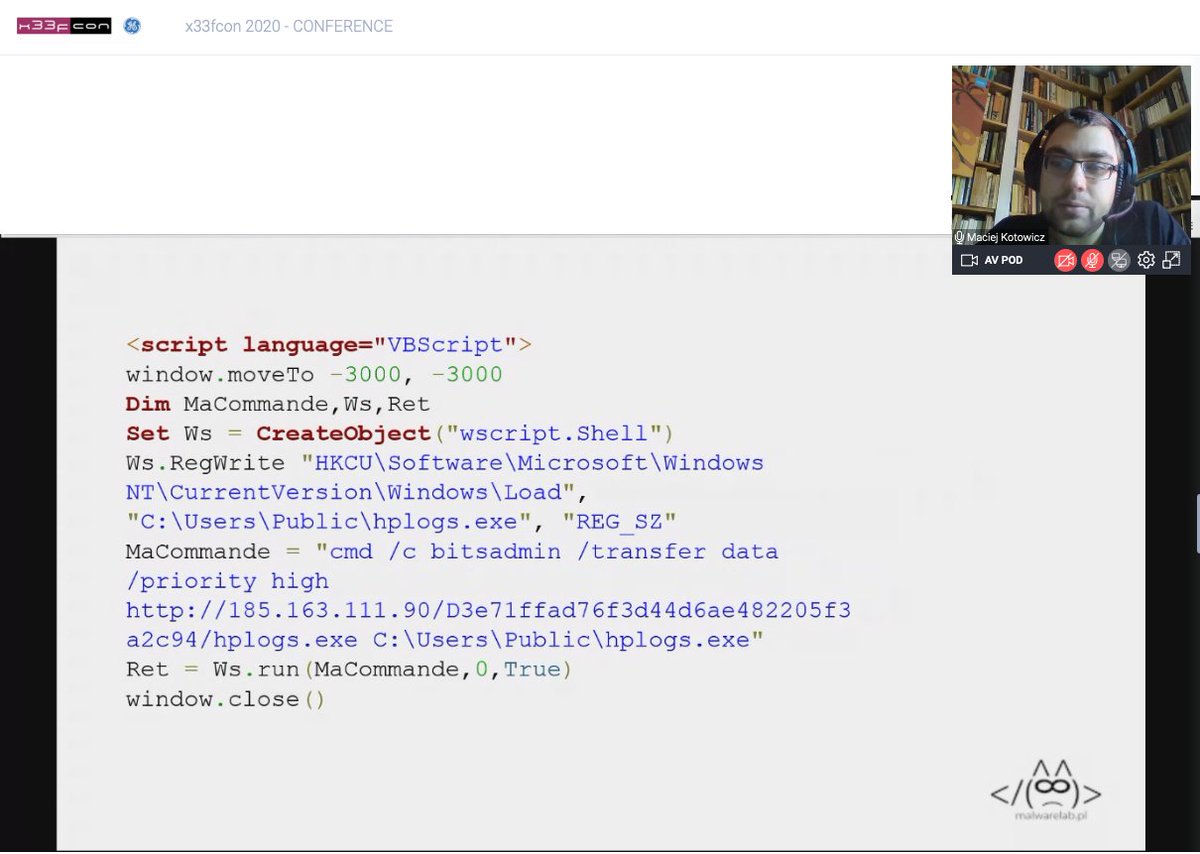This screenshot has width=1200, height=854.
Task: Click the microphone icon next to Maciej Kotowicz
Action: tap(960, 238)
